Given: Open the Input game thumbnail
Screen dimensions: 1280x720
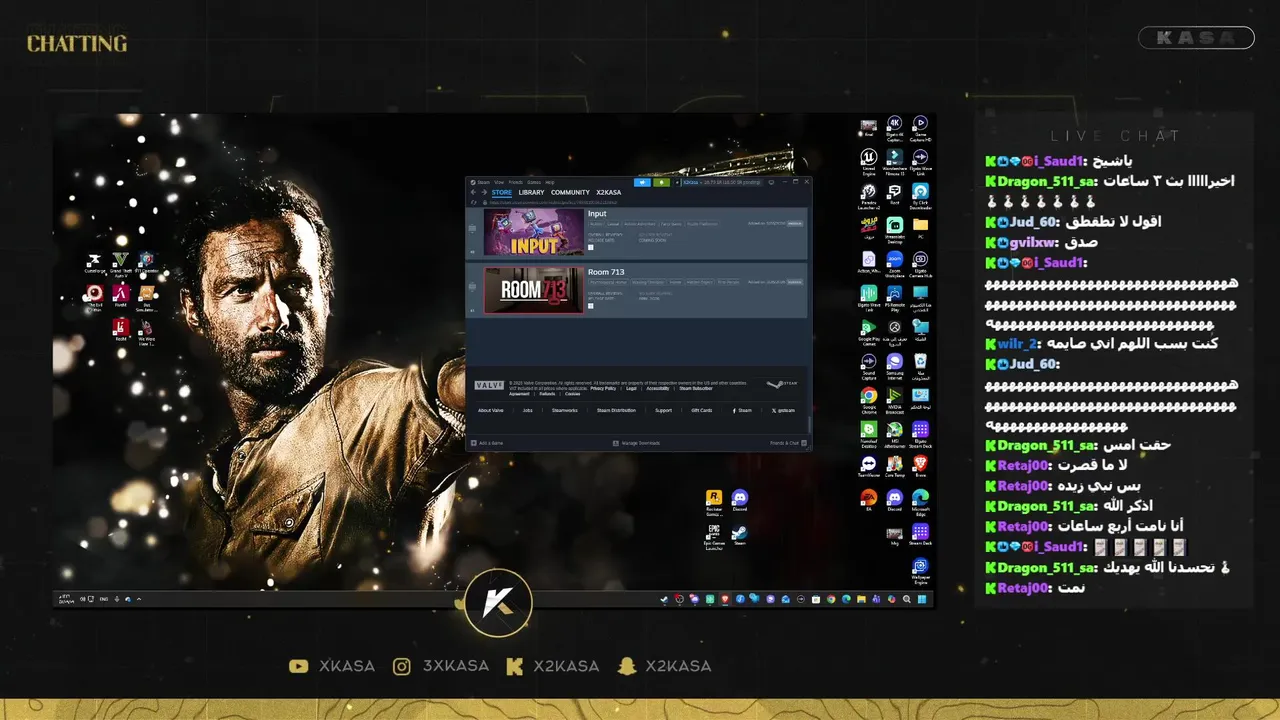Looking at the screenshot, I should tap(534, 231).
